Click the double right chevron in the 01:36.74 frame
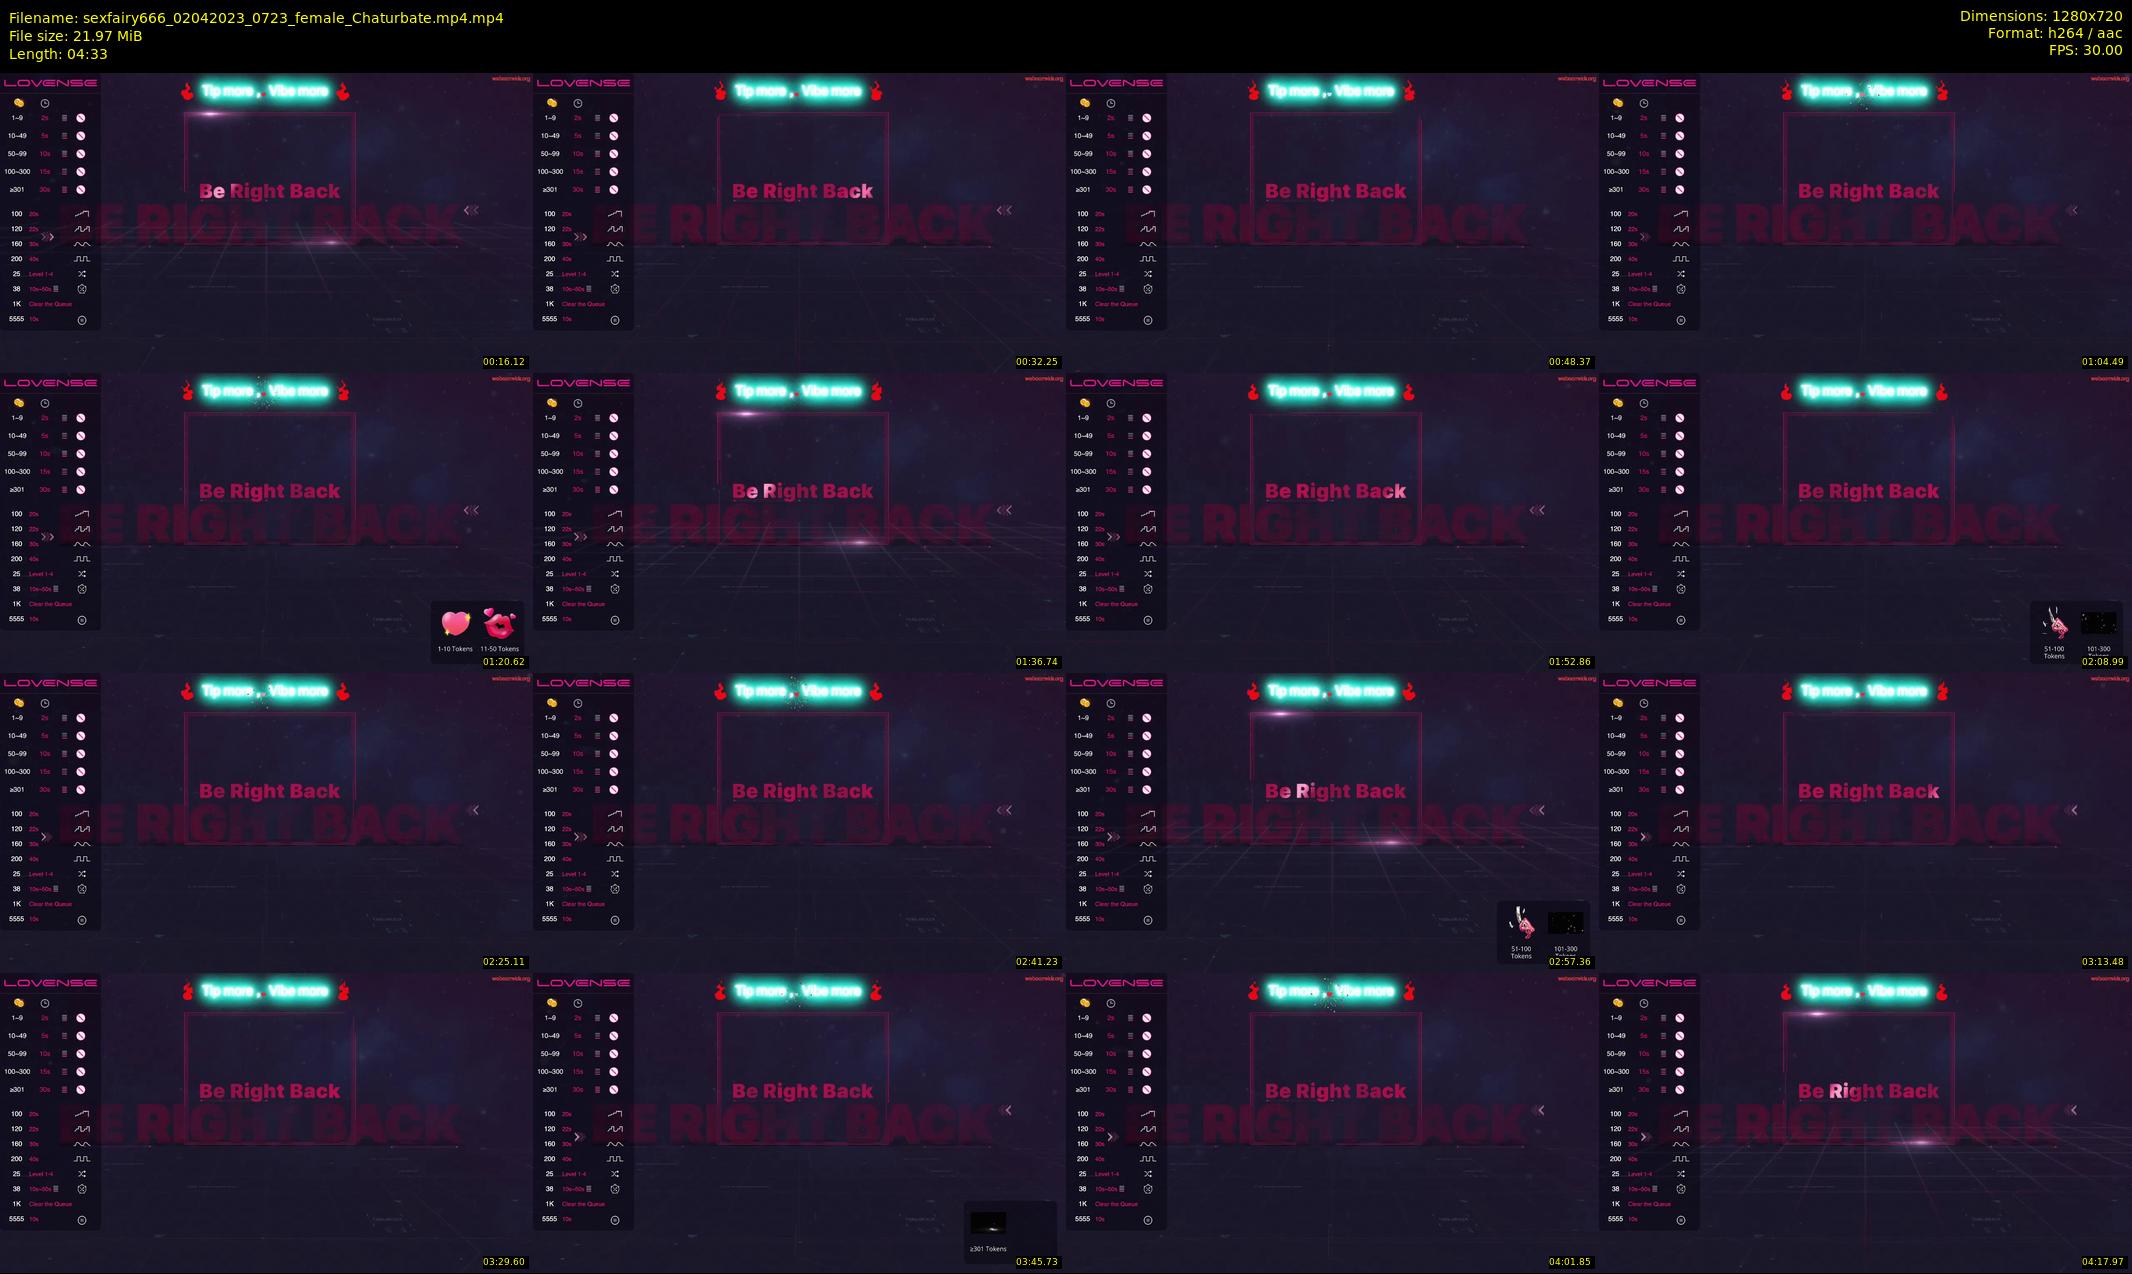 coord(580,537)
